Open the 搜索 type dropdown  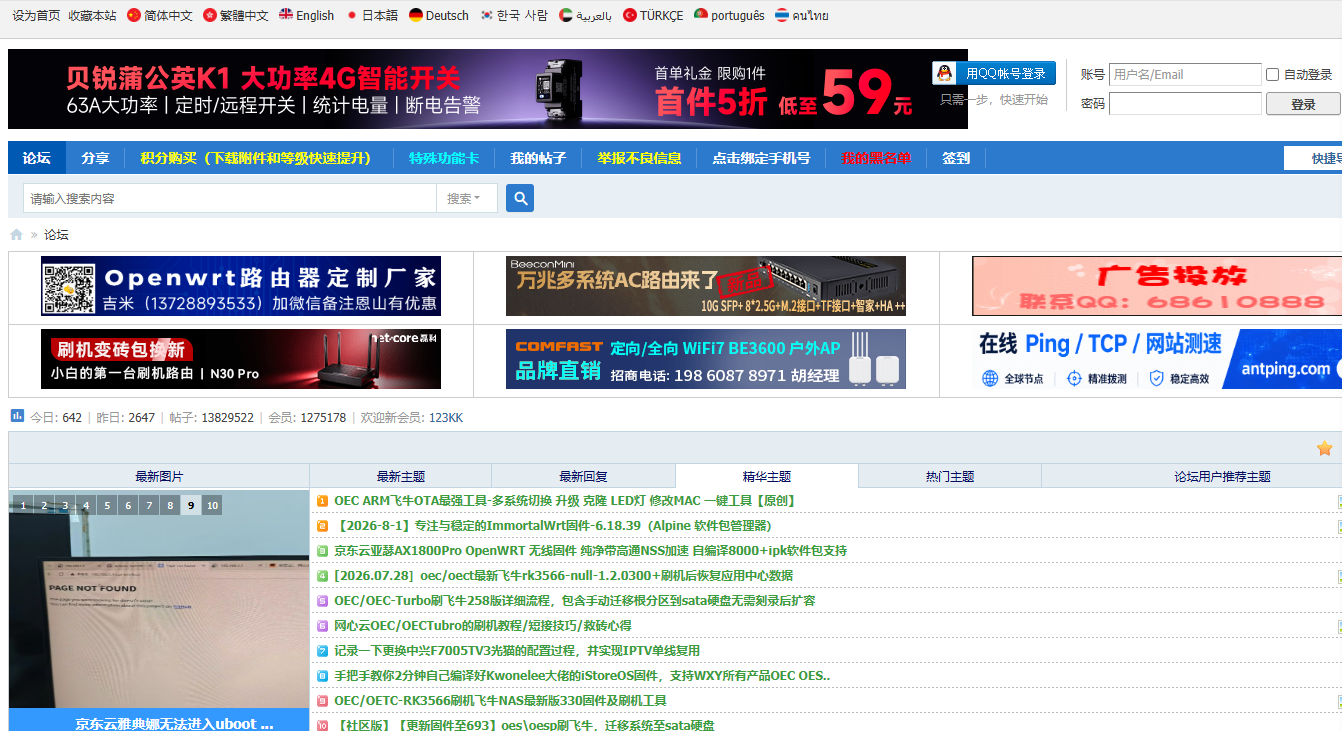click(465, 198)
